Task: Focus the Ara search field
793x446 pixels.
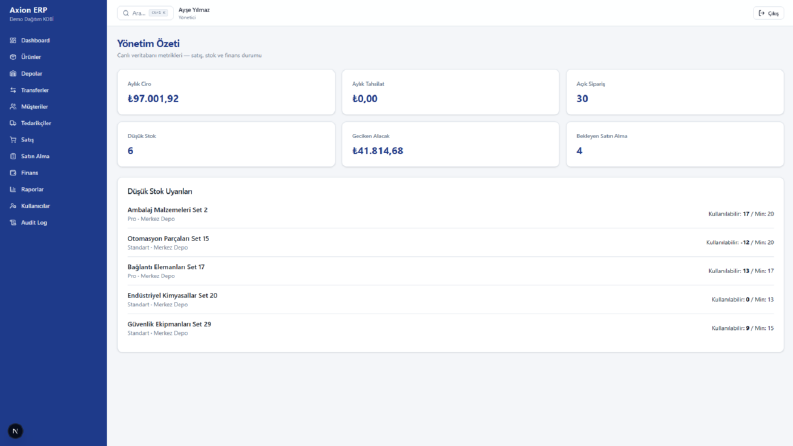Action: tap(145, 13)
